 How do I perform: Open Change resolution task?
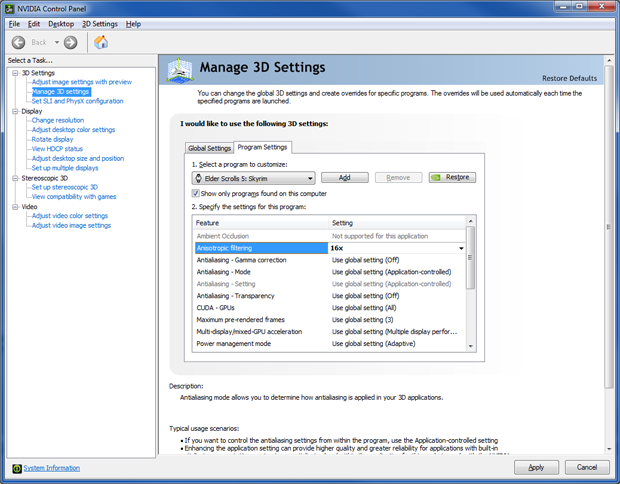click(x=58, y=120)
